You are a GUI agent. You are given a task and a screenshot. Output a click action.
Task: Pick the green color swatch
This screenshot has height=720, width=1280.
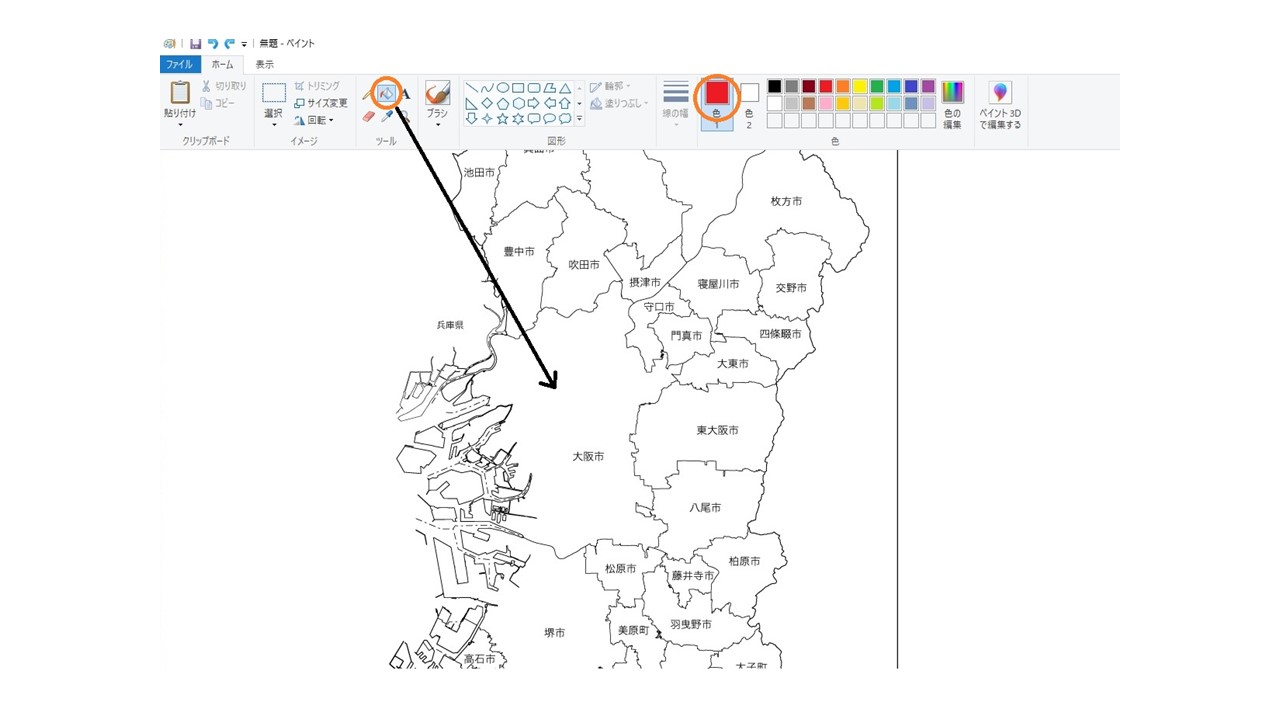877,87
